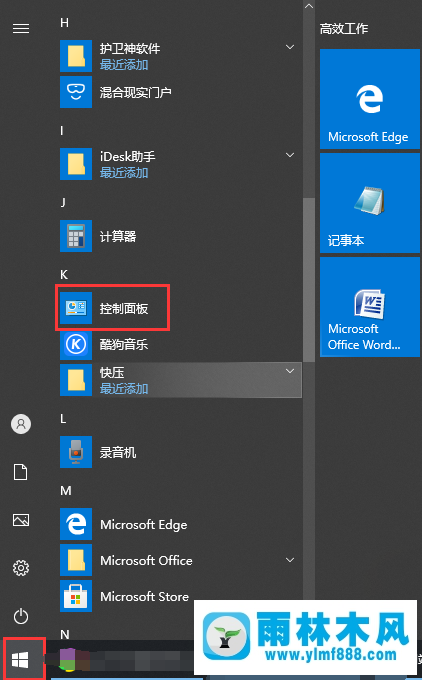422x680 pixels.
Task: Launch 酷狗音乐 music app icon
Action: 76,344
